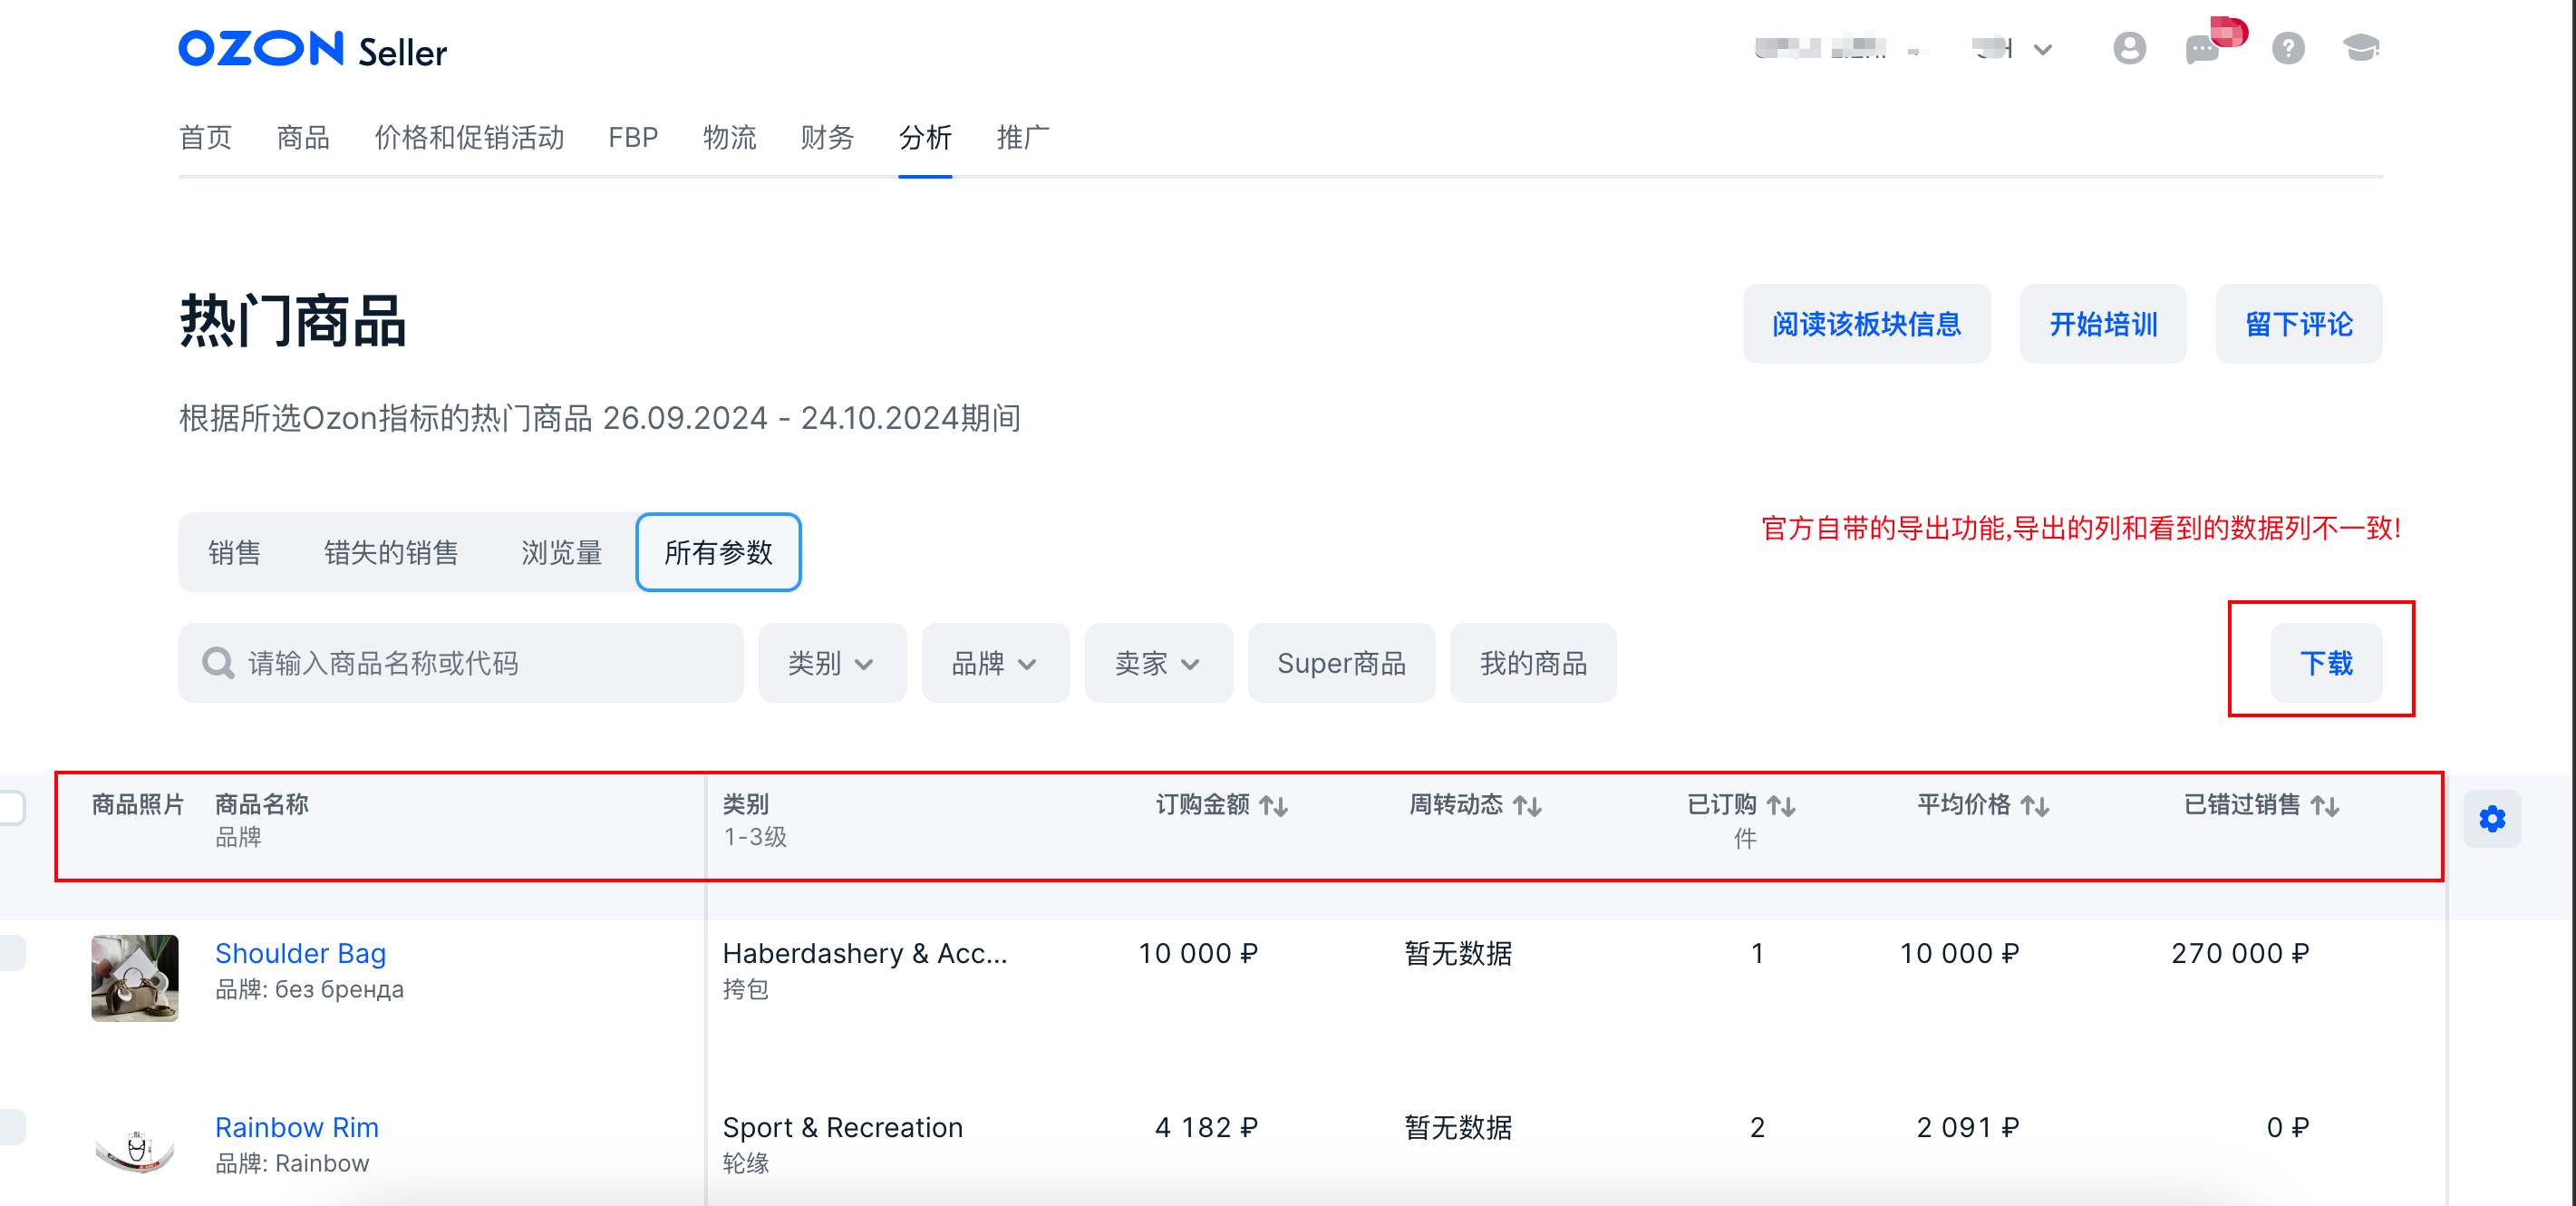Sort by 周转动态 column arrows
This screenshot has height=1206, width=2576.
[x=1527, y=806]
